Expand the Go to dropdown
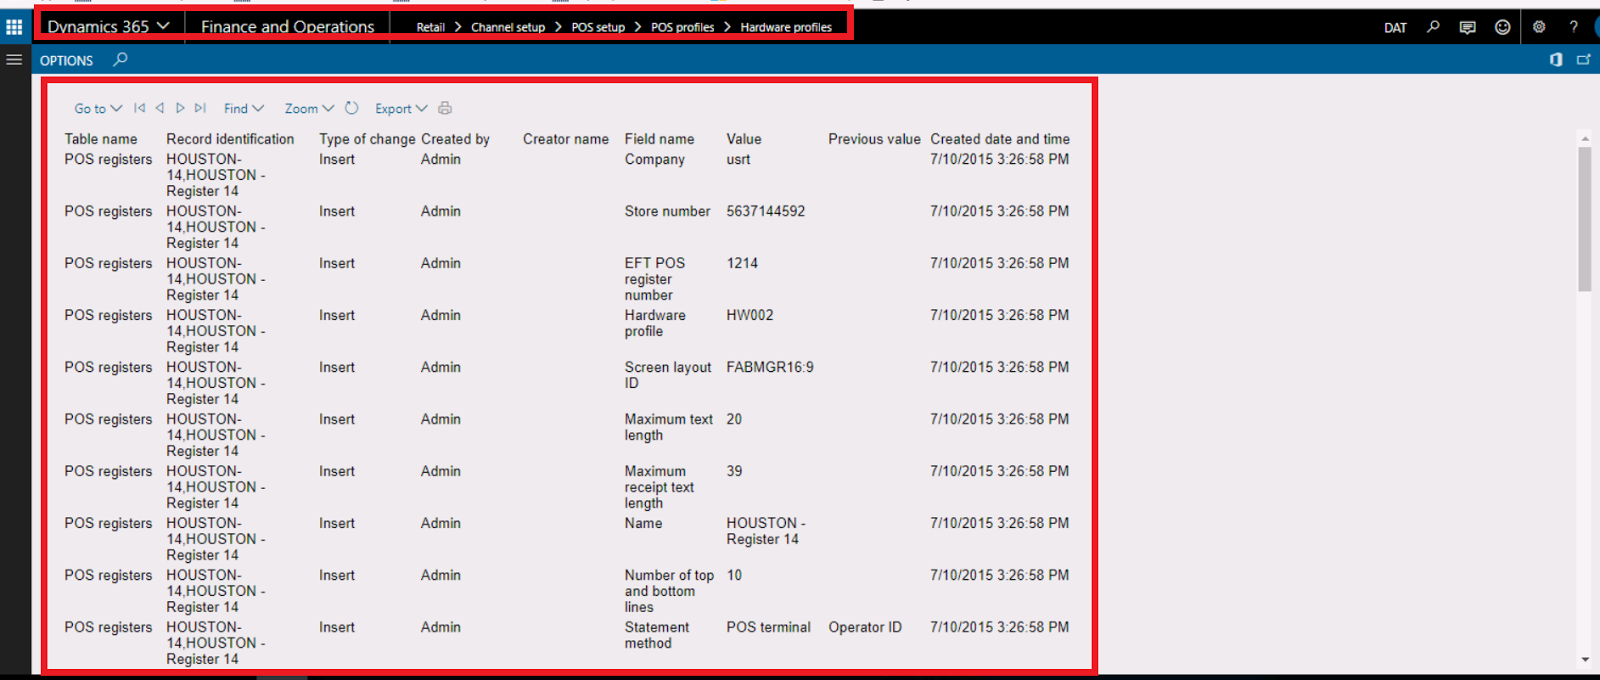1600x680 pixels. pos(98,108)
